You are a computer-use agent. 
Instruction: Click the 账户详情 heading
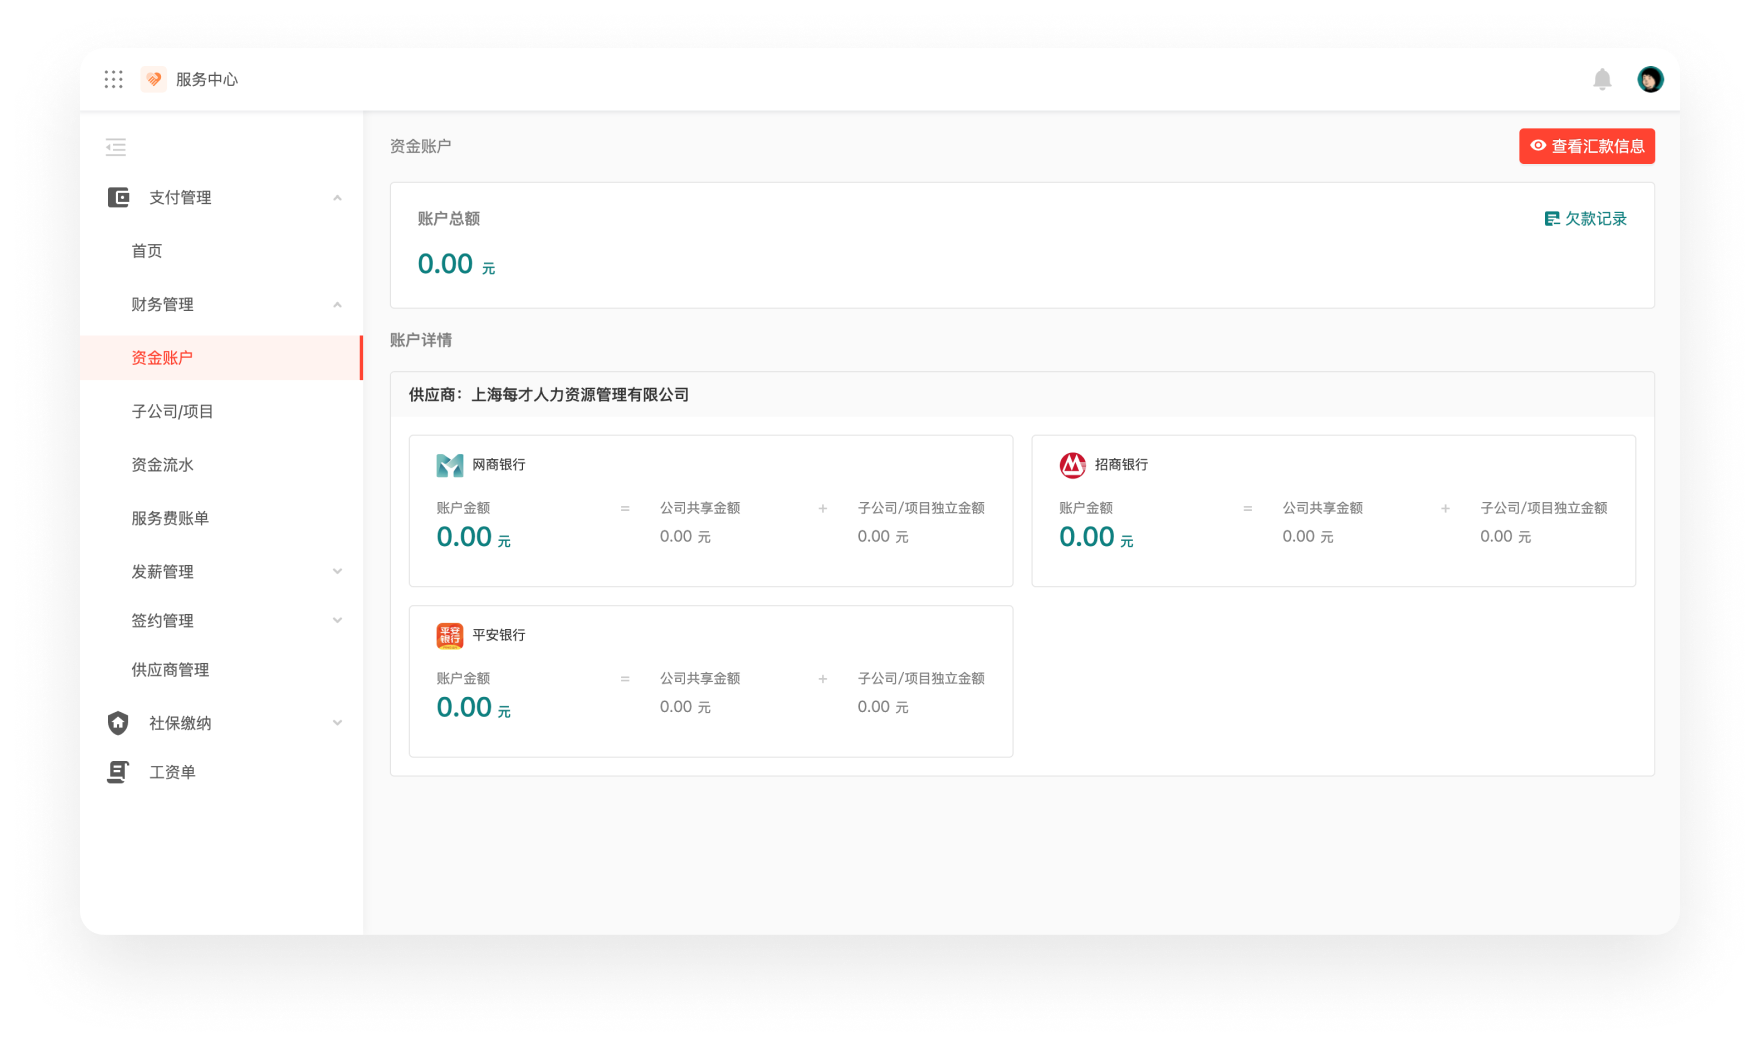421,340
